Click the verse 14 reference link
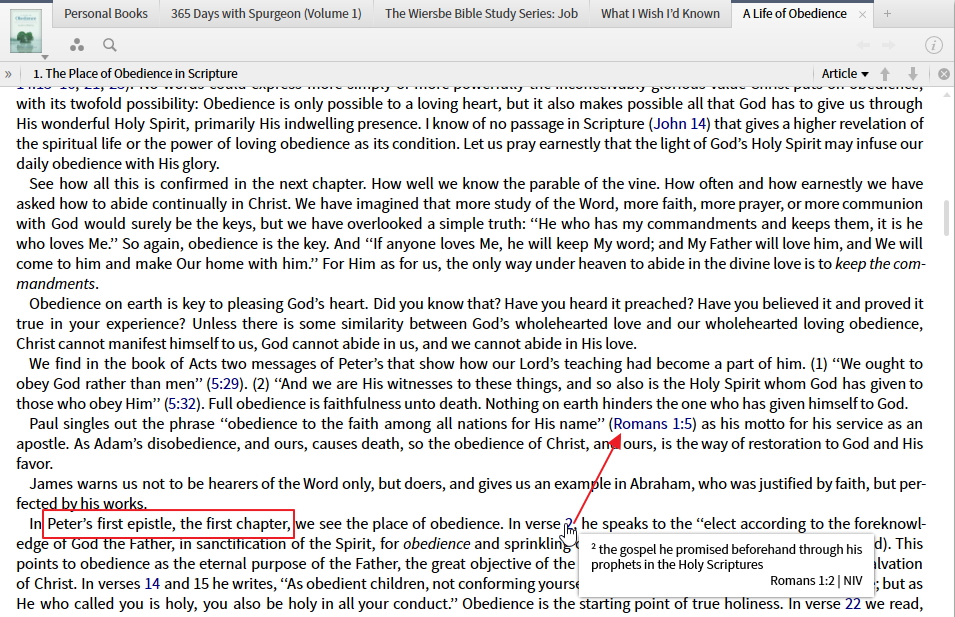This screenshot has height=617, width=955. click(x=152, y=584)
